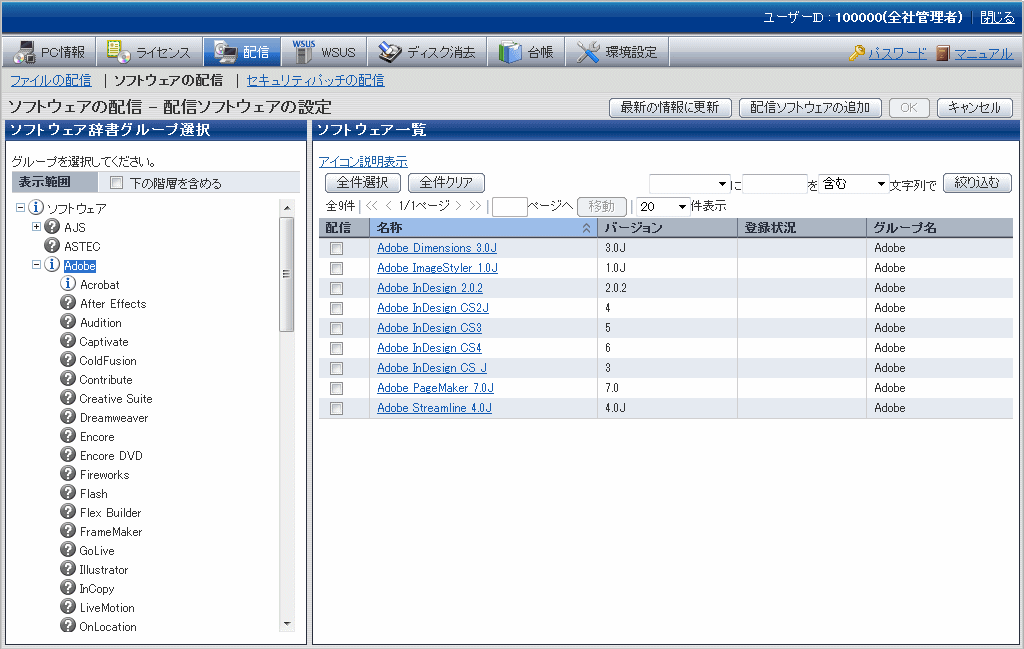Screen dimensions: 1024x649
Task: Click the key icon beside パスワード
Action: coord(857,53)
